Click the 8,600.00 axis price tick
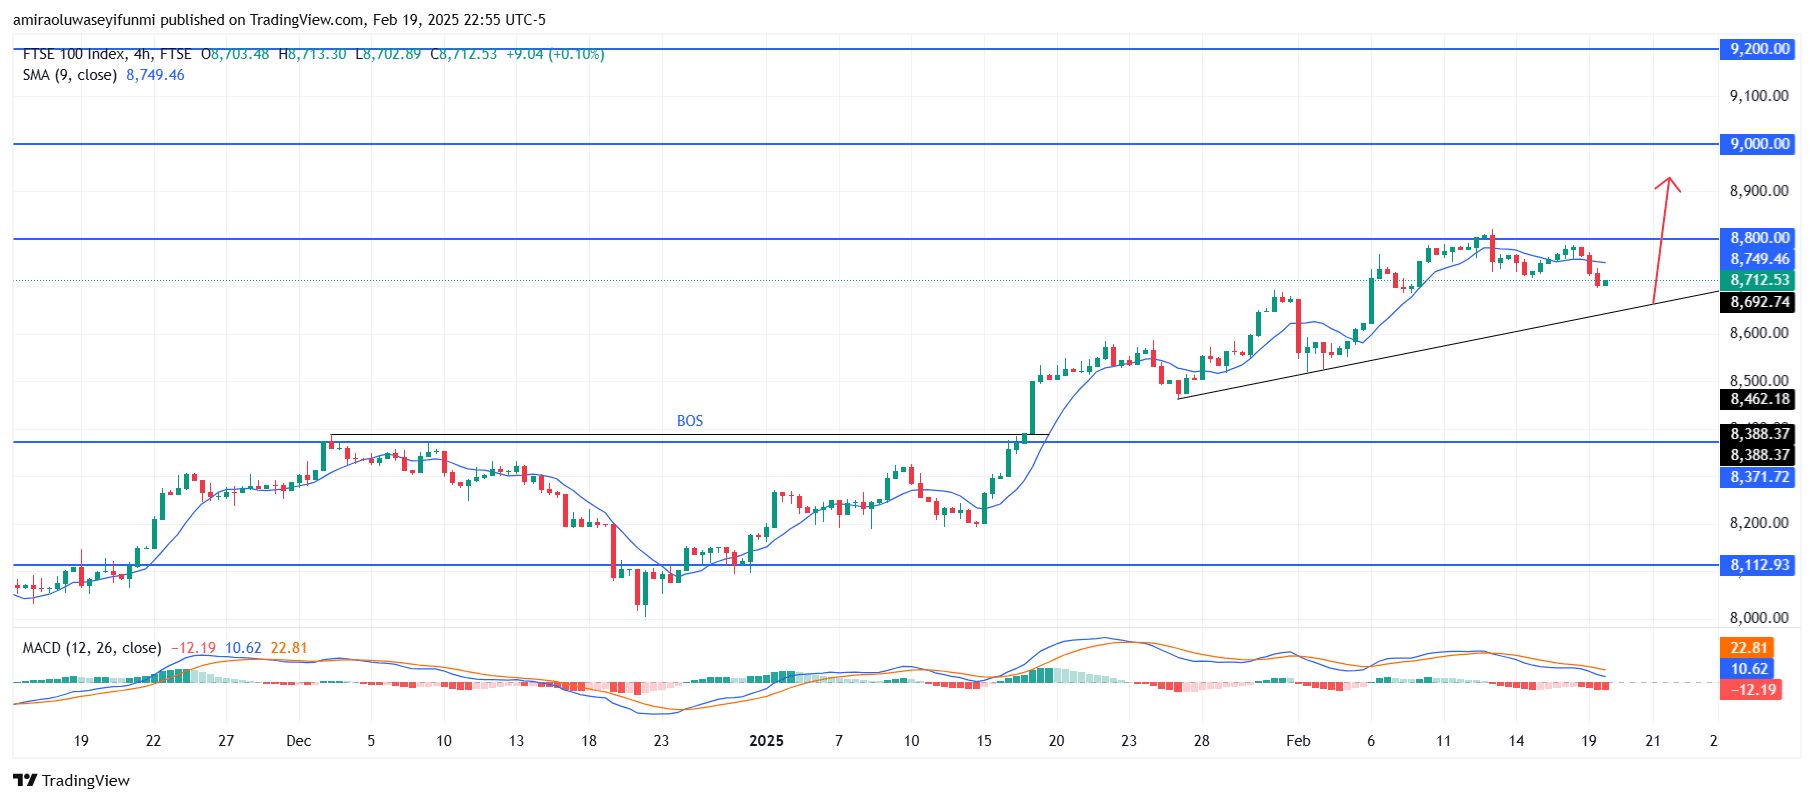The height and width of the screenshot is (802, 1814). click(1759, 333)
